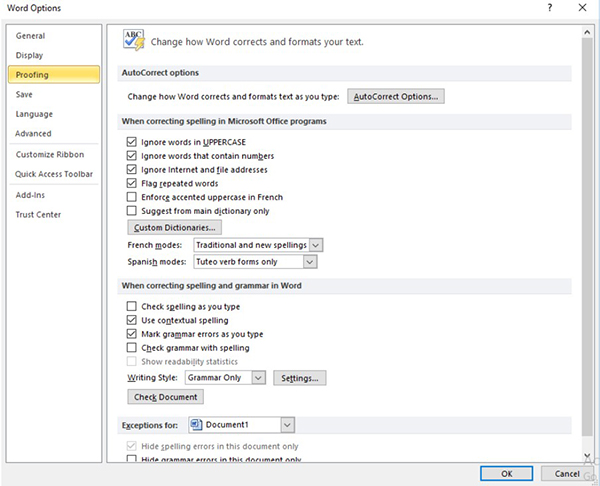Click the ABC proofing checkmark icon
The height and width of the screenshot is (486, 600).
coord(134,40)
